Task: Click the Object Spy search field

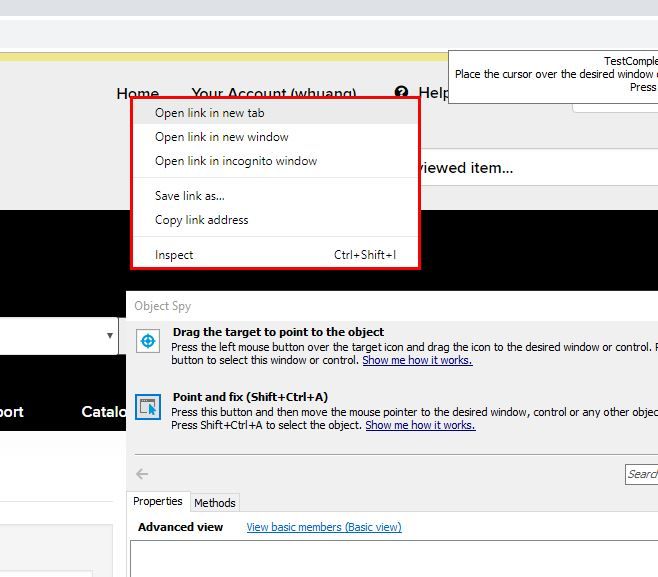Action: click(x=641, y=474)
